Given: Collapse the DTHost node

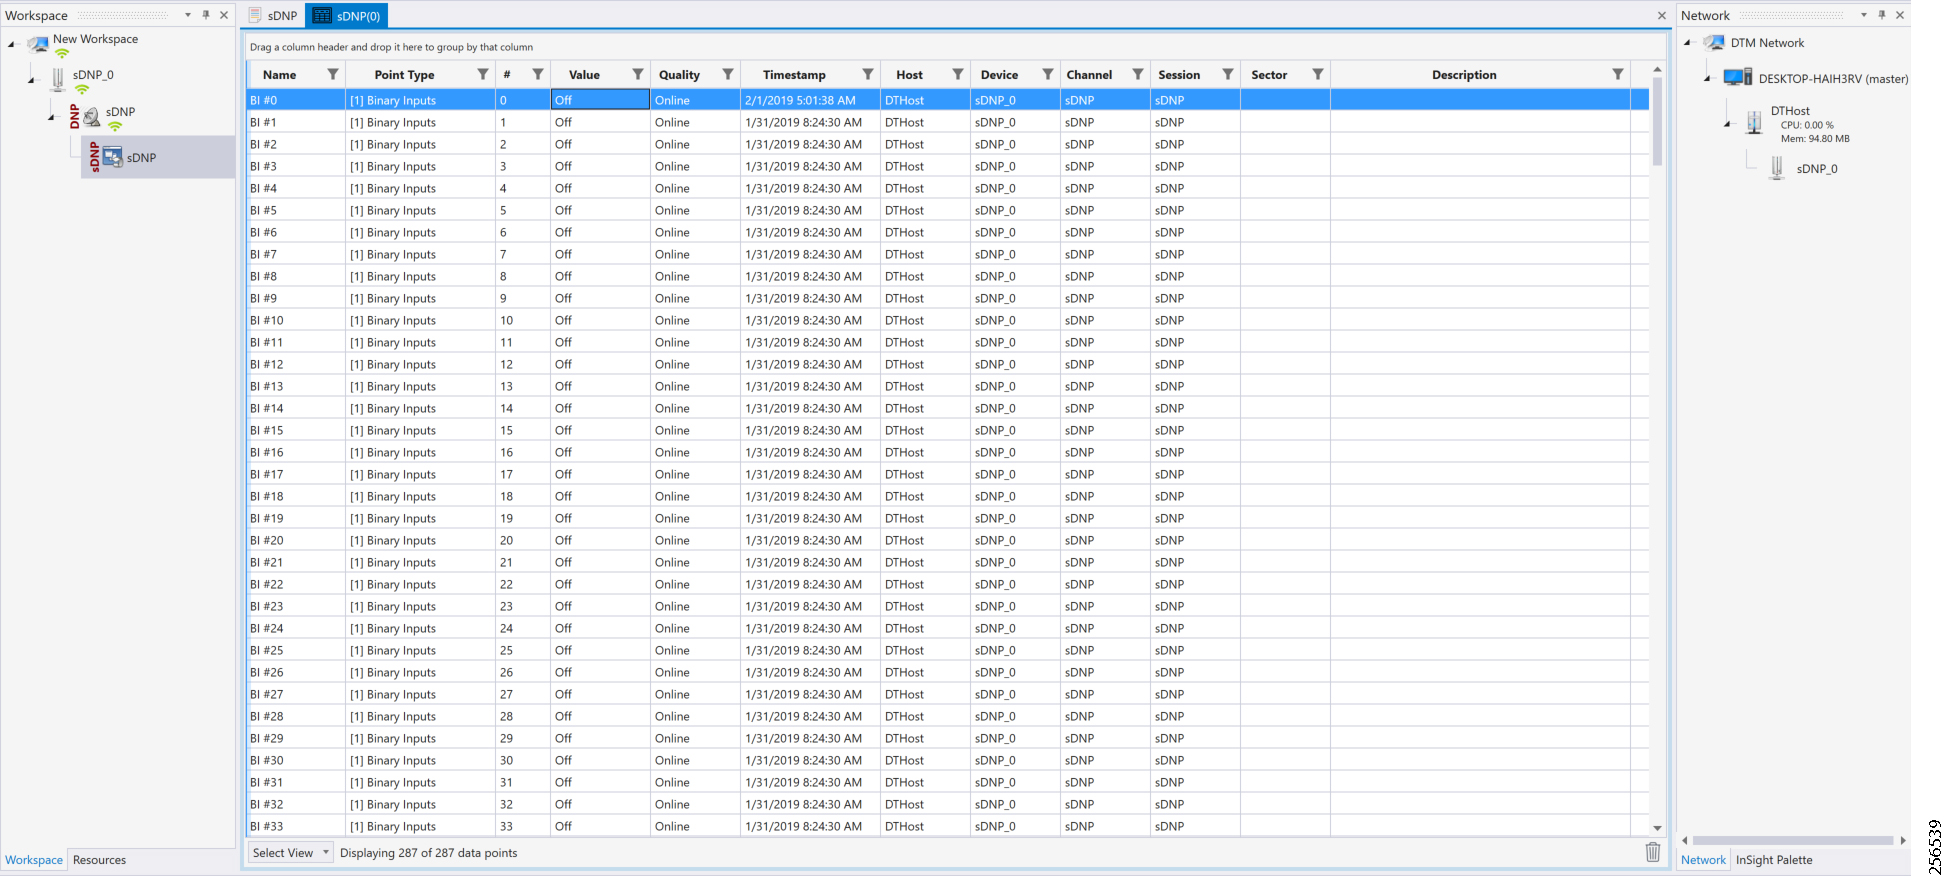Looking at the screenshot, I should (1727, 124).
